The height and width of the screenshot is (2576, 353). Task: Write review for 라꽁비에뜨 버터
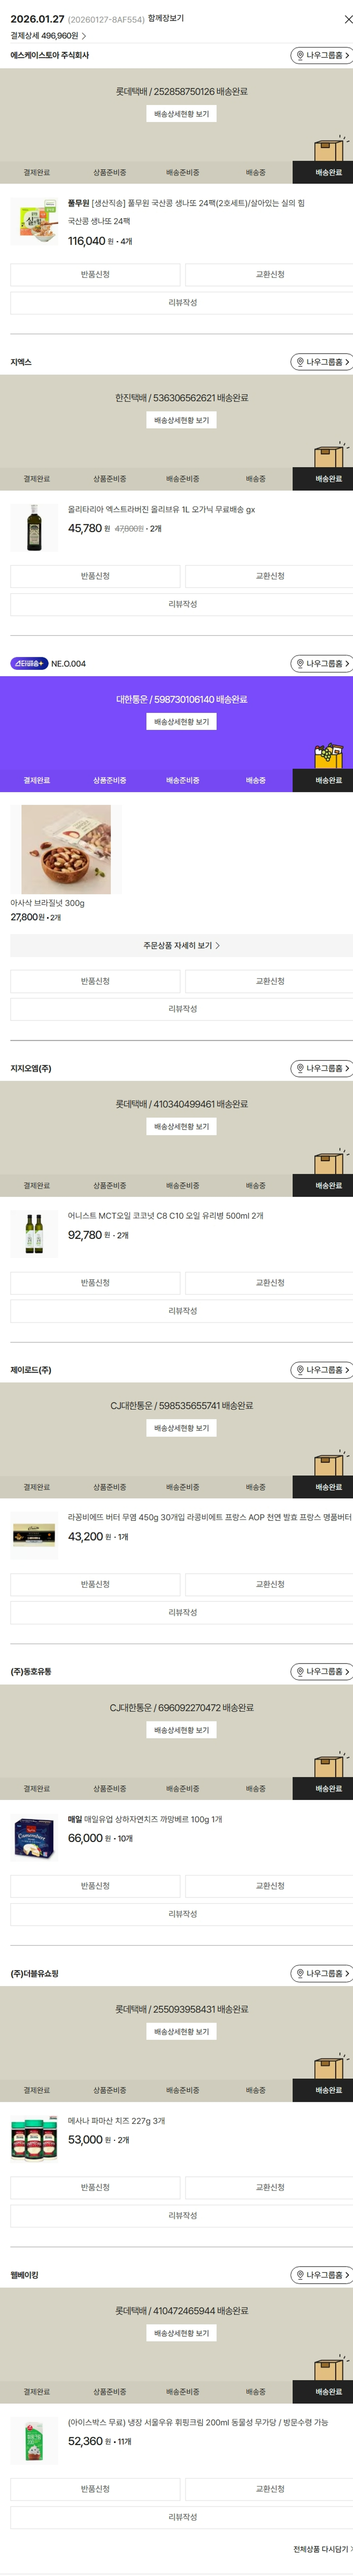click(x=181, y=1612)
